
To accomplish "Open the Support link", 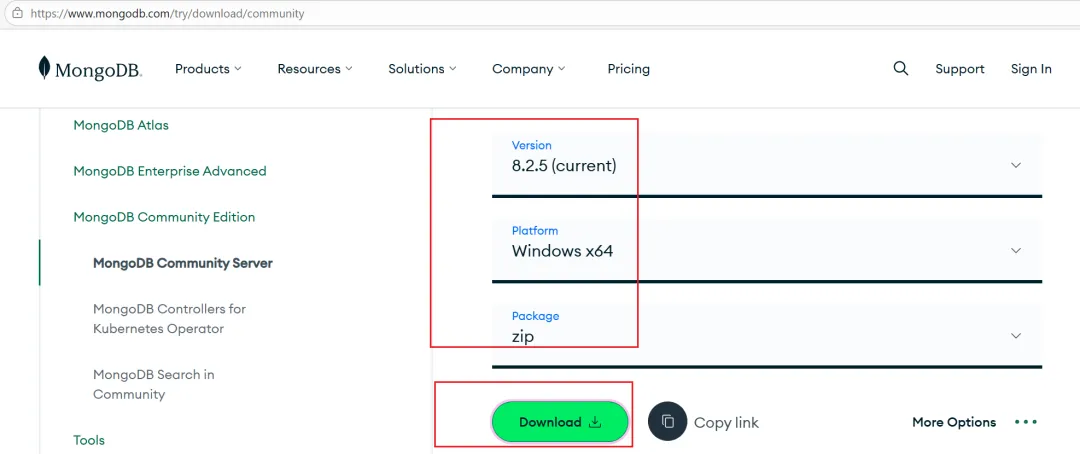I will 959,69.
